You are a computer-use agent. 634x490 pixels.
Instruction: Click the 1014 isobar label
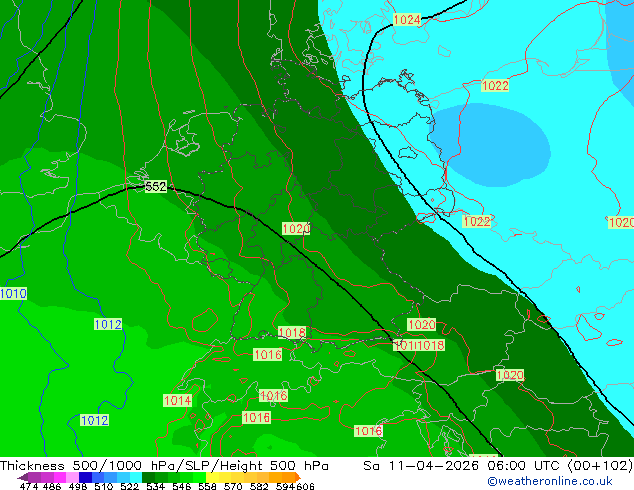click(x=178, y=401)
